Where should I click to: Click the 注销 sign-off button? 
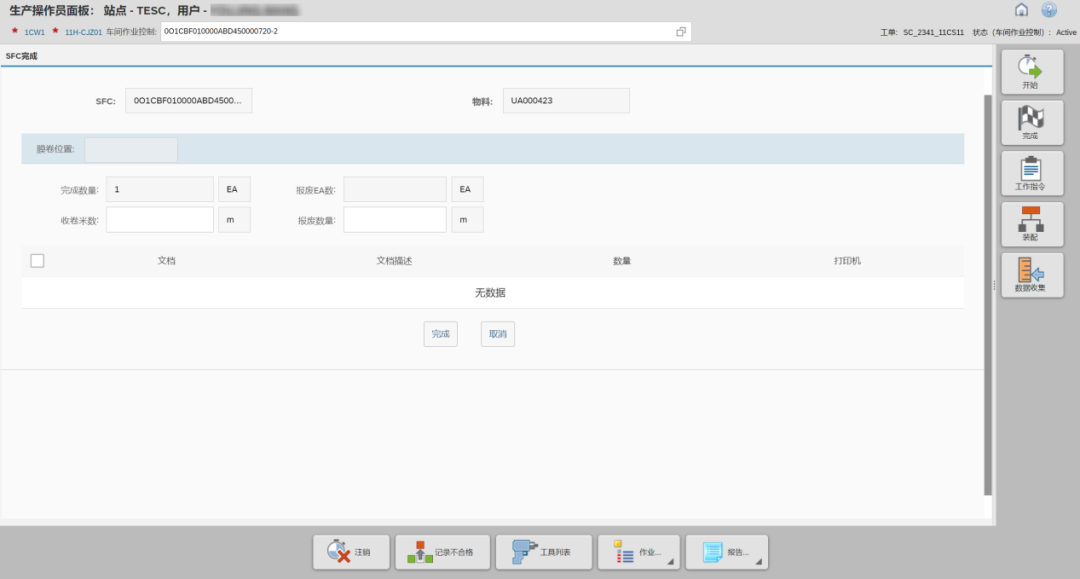pos(351,552)
